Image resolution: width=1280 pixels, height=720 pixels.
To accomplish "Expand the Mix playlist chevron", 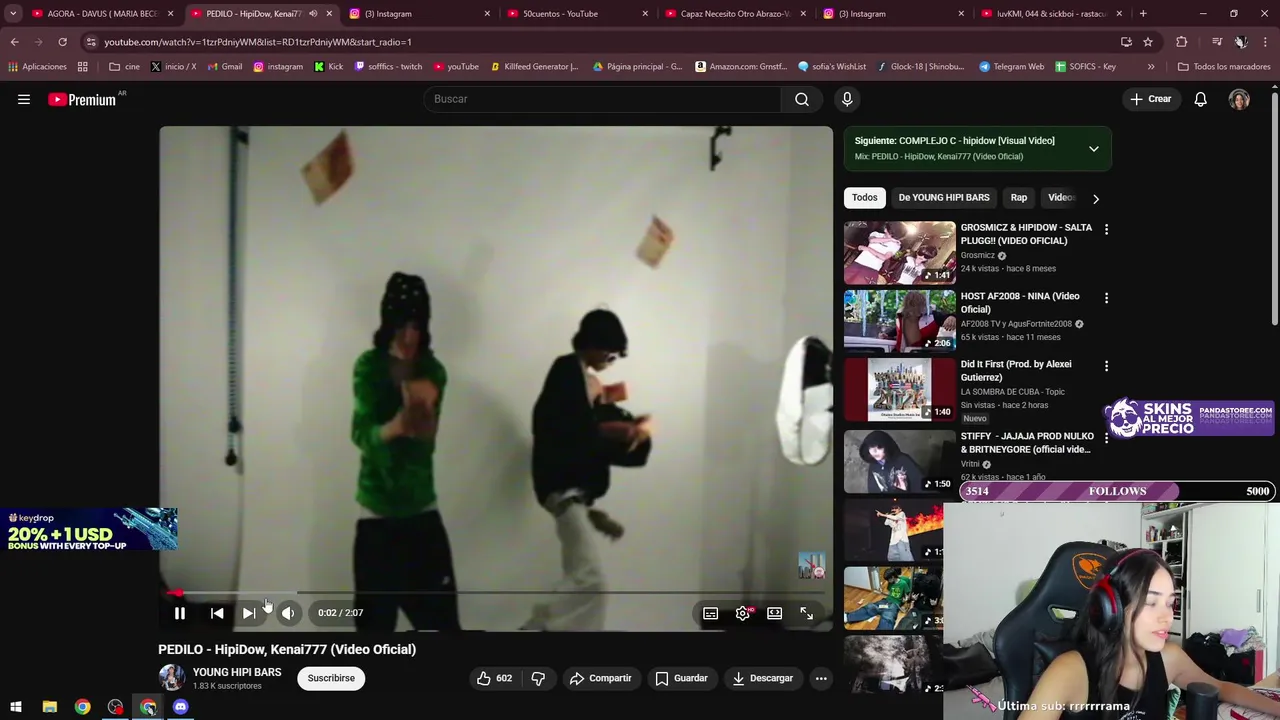I will tap(1094, 149).
